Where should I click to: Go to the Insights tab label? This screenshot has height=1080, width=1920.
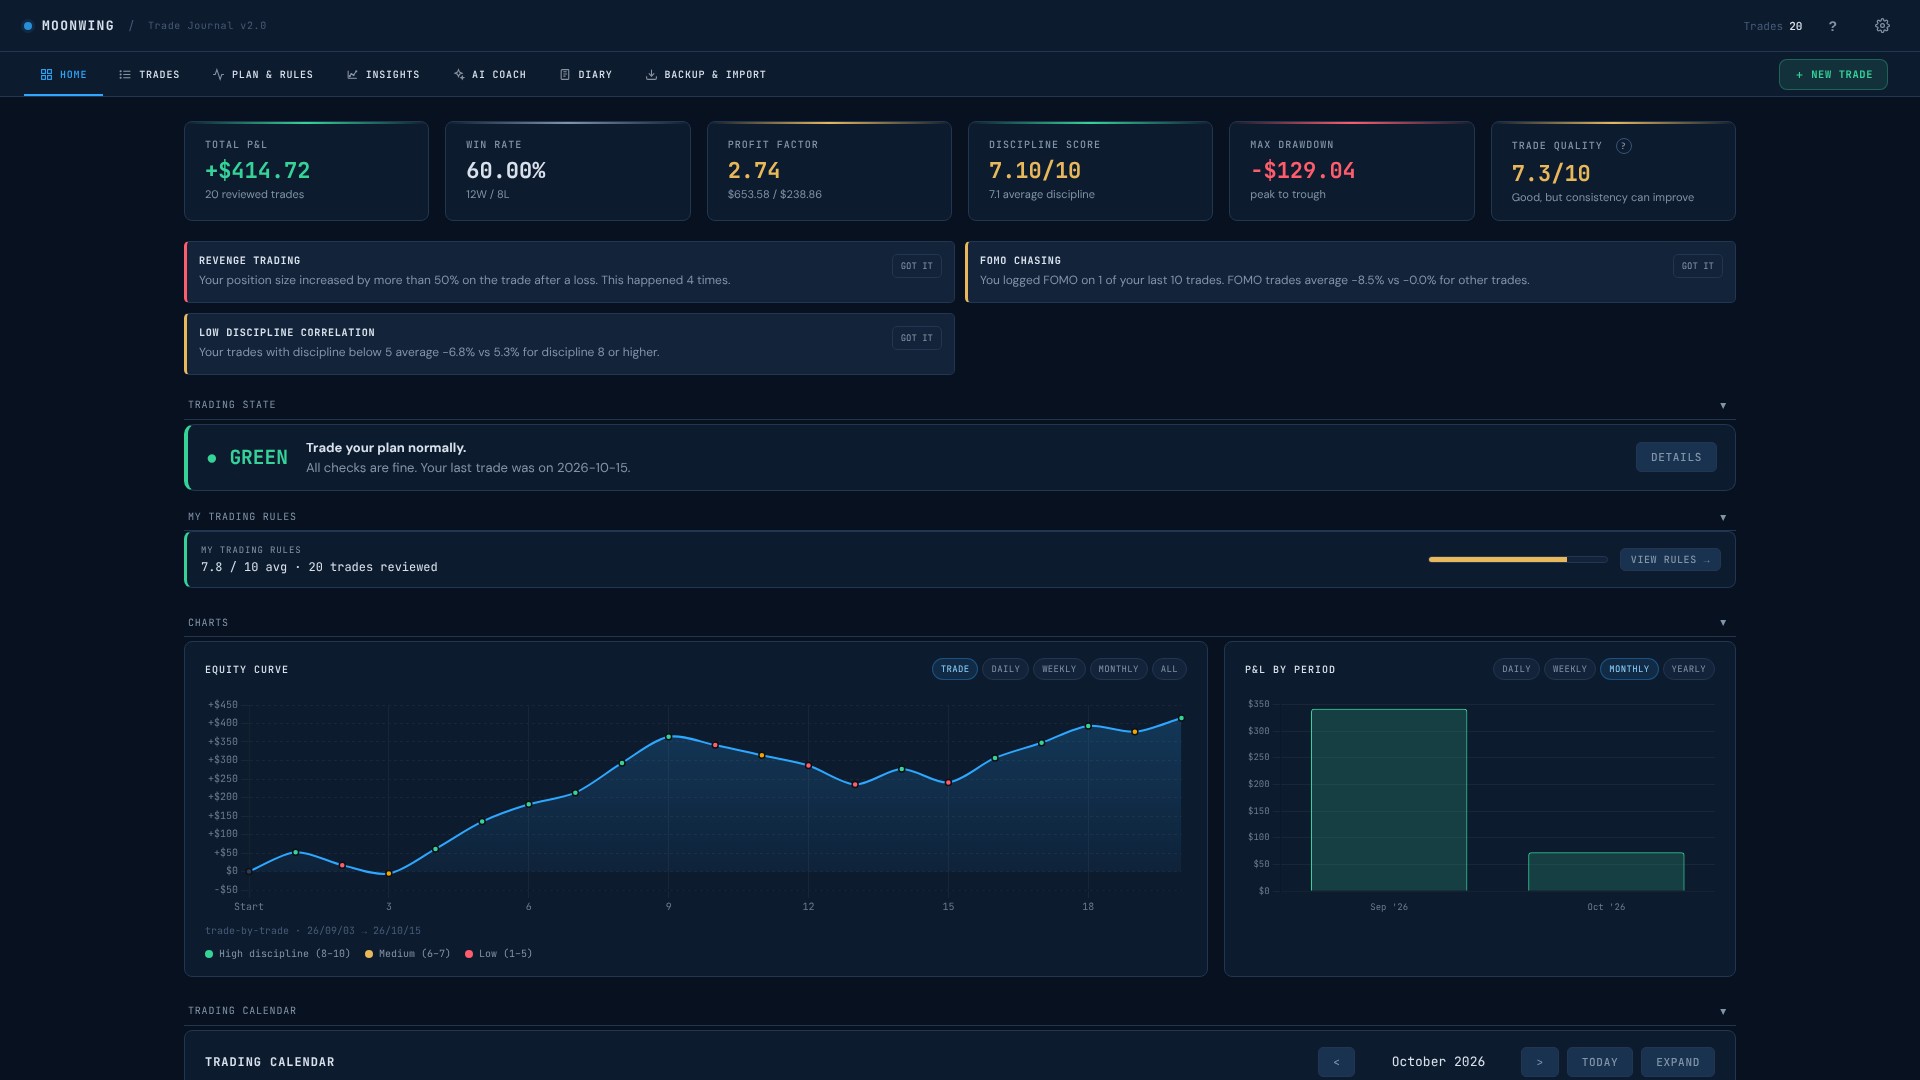(392, 75)
